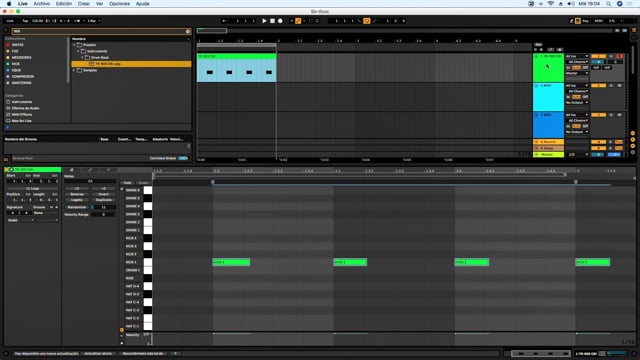This screenshot has width=640, height=360.
Task: Select Efectos de Audio in browser categories
Action: (x=25, y=108)
